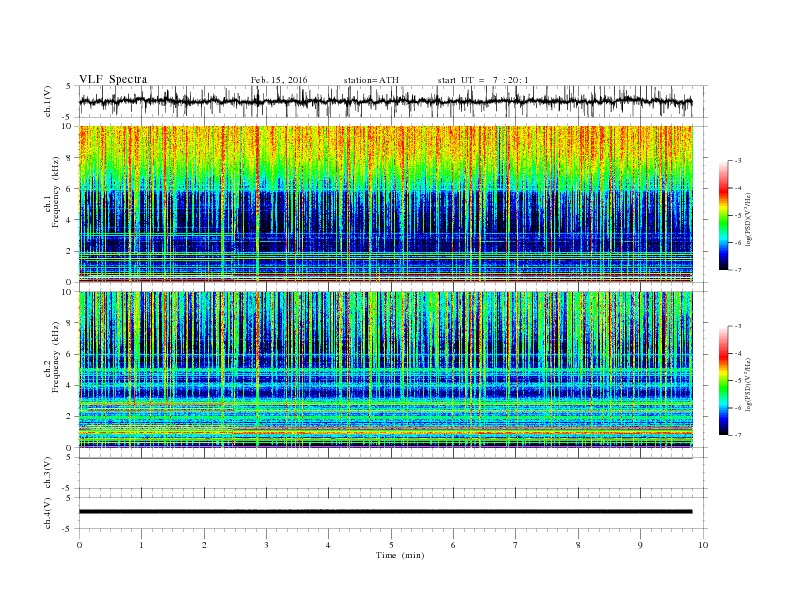Click the 'start UT = 7:20:1' text
The height and width of the screenshot is (612, 792).
pos(483,80)
